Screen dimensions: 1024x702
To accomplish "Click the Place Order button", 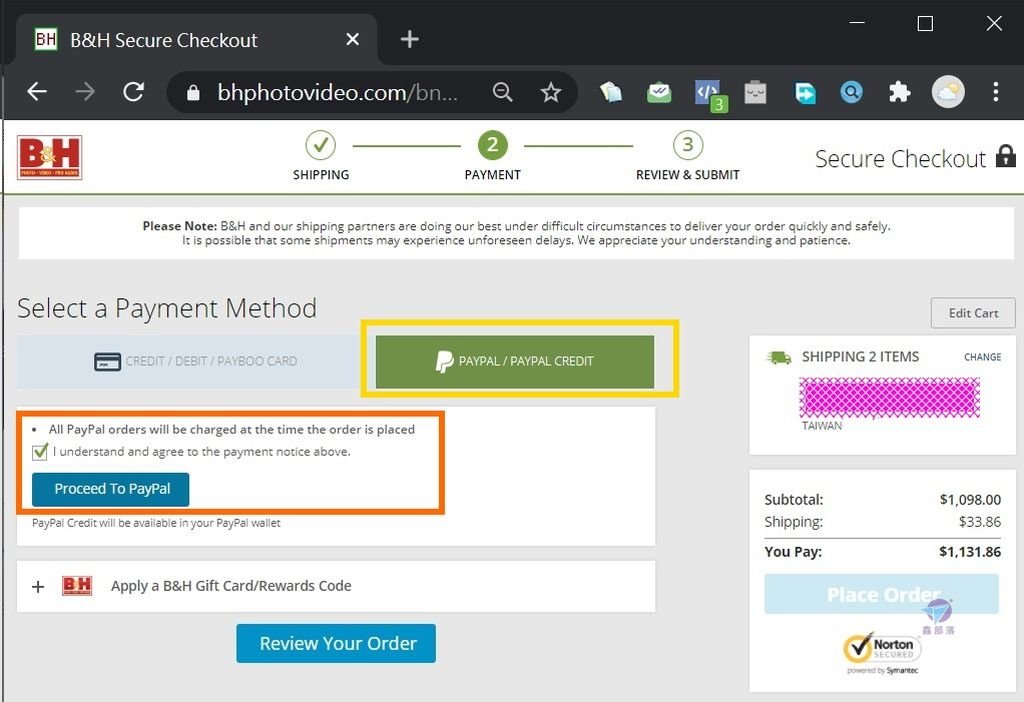I will [882, 594].
